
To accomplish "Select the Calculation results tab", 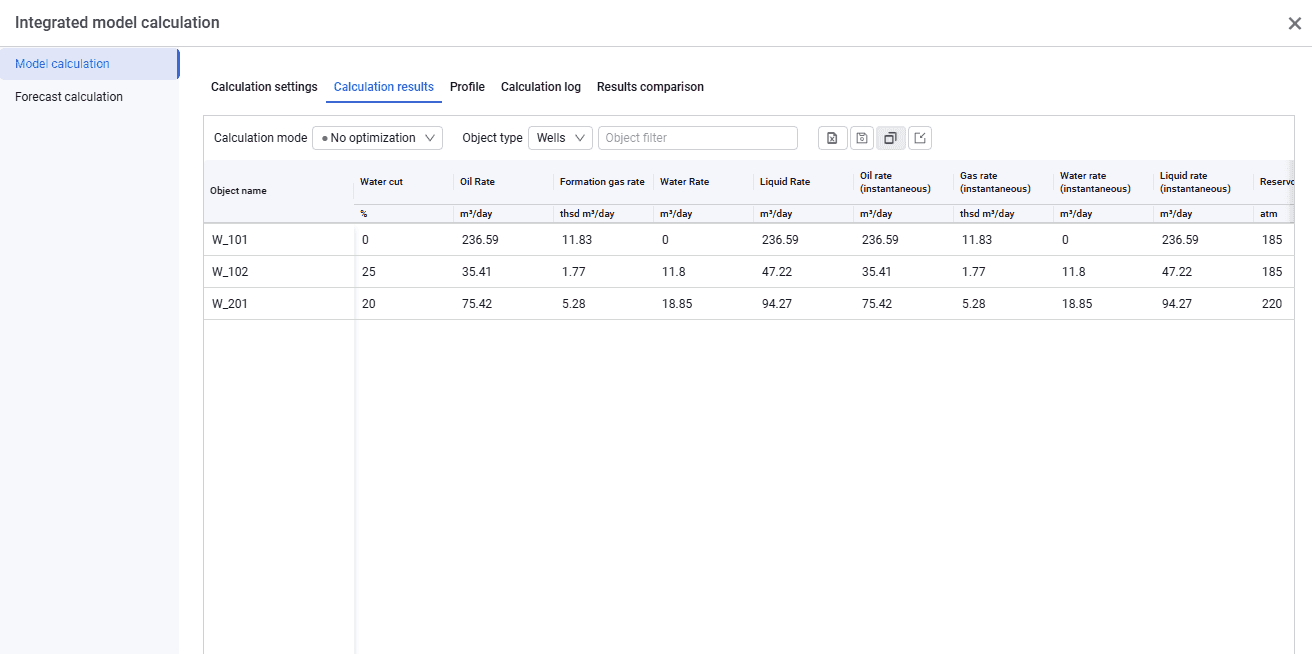I will click(384, 87).
